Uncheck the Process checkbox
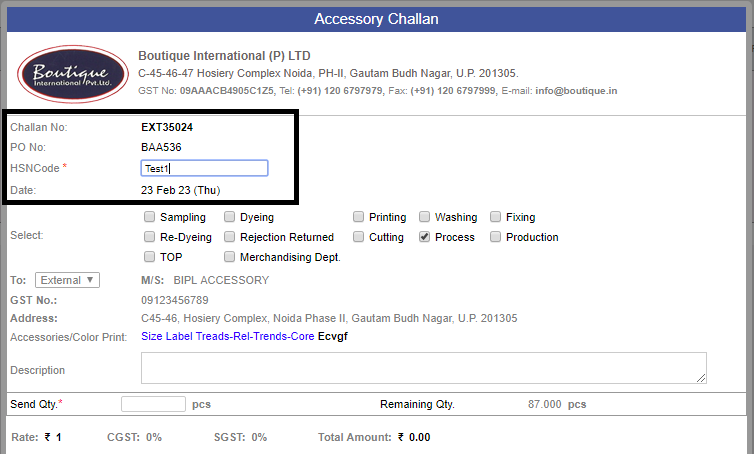The image size is (754, 454). click(424, 237)
